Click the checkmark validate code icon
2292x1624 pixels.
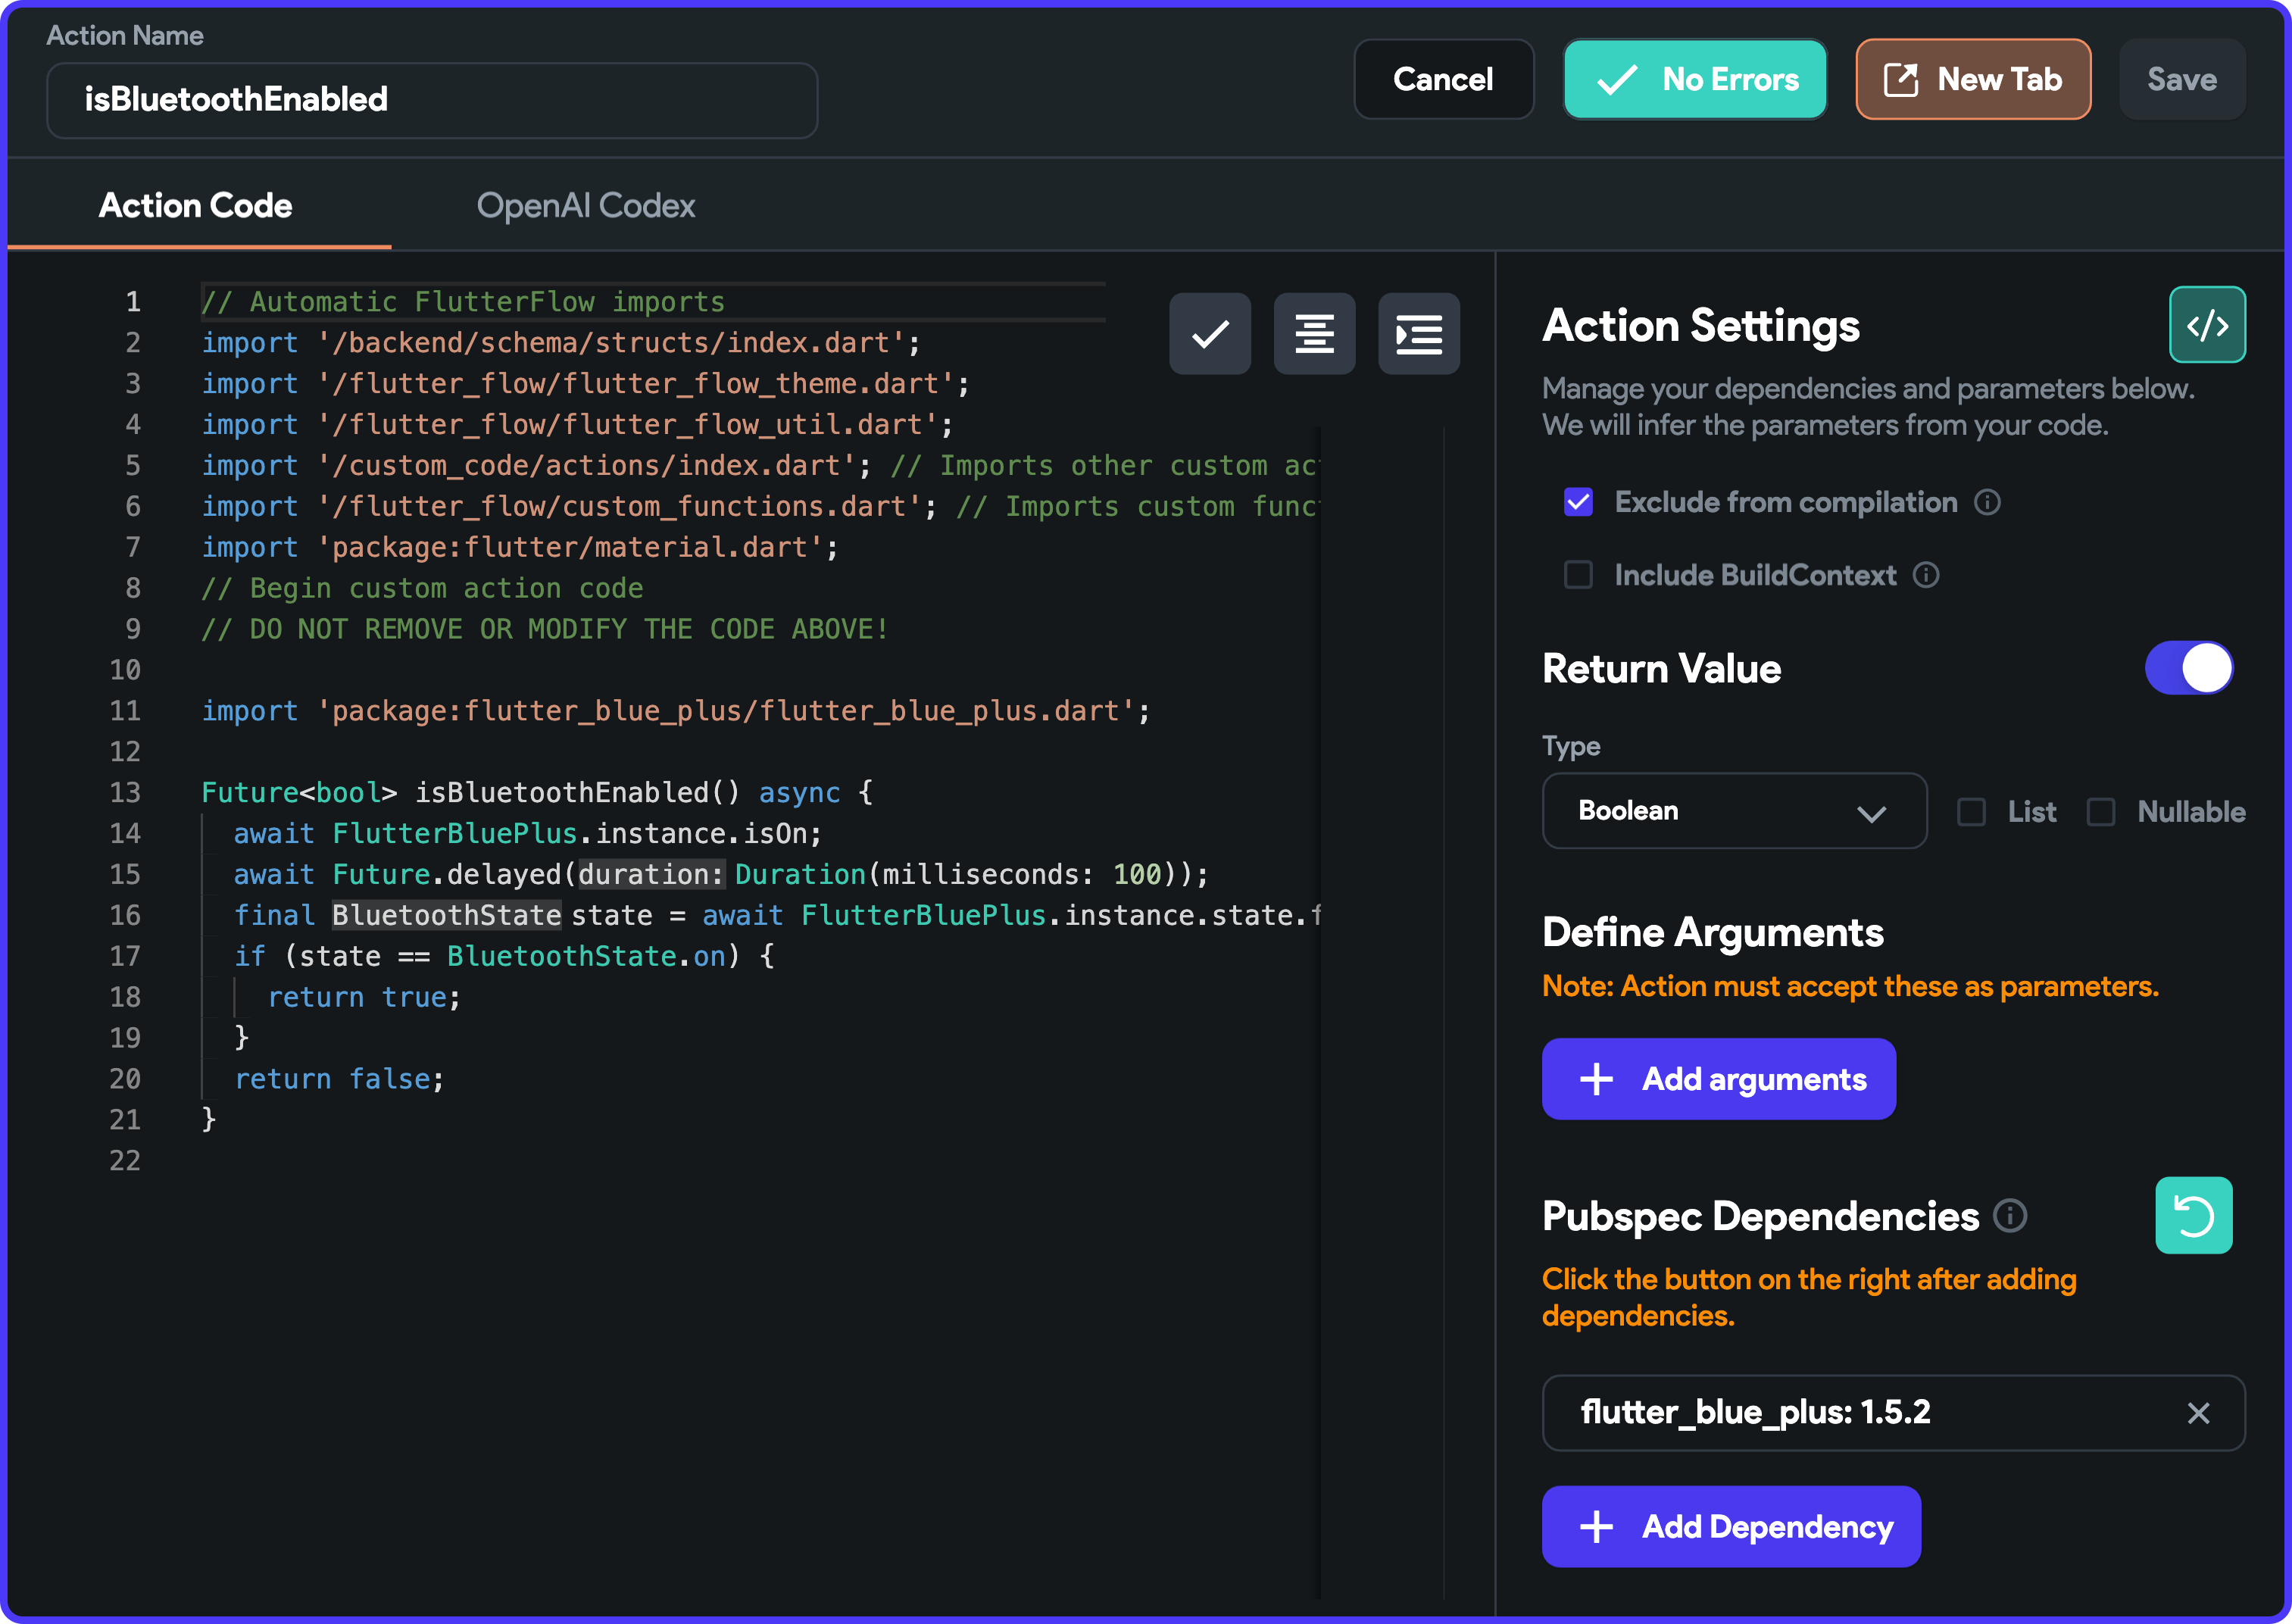point(1209,334)
